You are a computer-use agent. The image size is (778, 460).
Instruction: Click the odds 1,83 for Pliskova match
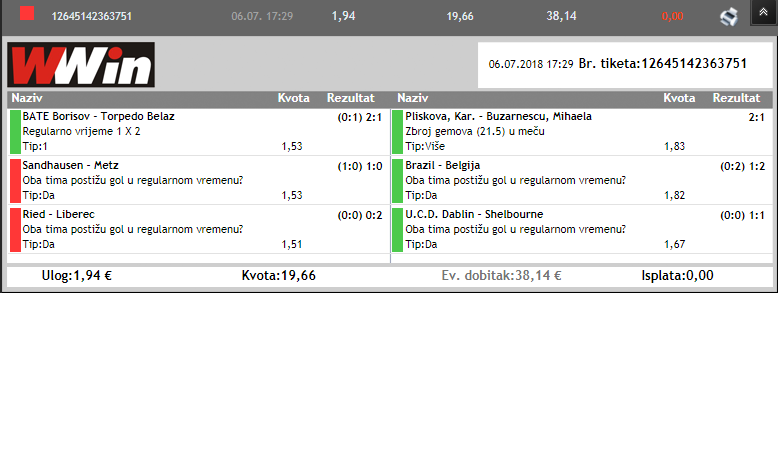pos(674,146)
